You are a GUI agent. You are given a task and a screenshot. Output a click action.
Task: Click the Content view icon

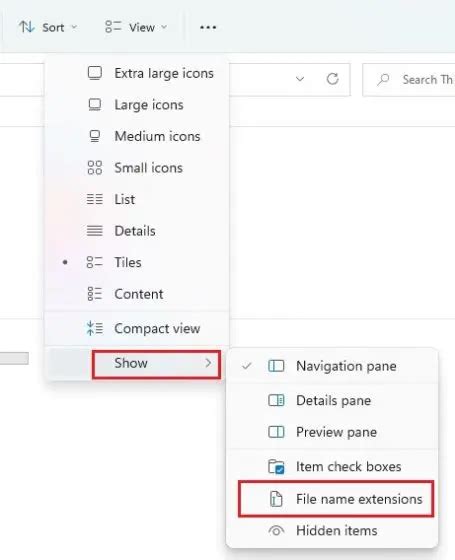coord(95,294)
